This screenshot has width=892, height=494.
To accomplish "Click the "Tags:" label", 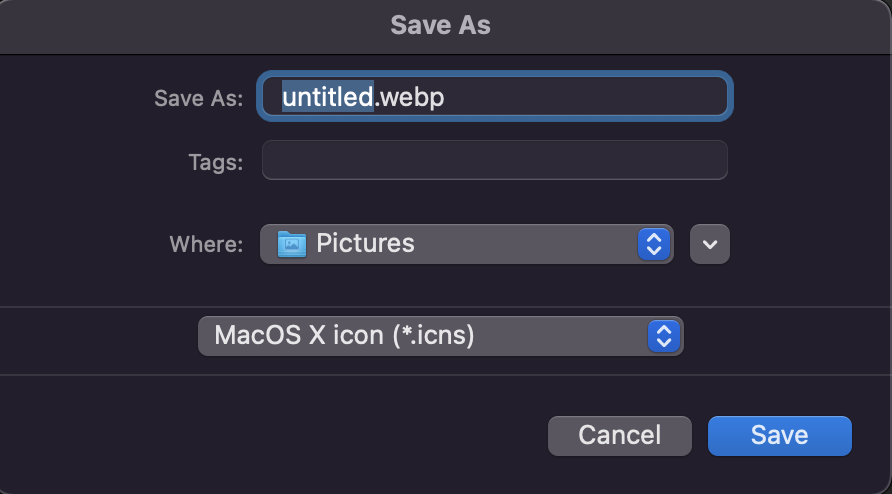I will (216, 163).
